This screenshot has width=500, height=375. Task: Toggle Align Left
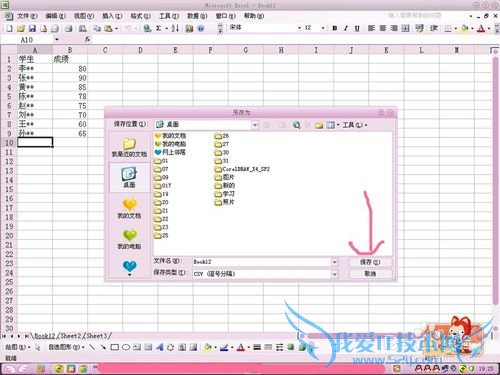(371, 28)
